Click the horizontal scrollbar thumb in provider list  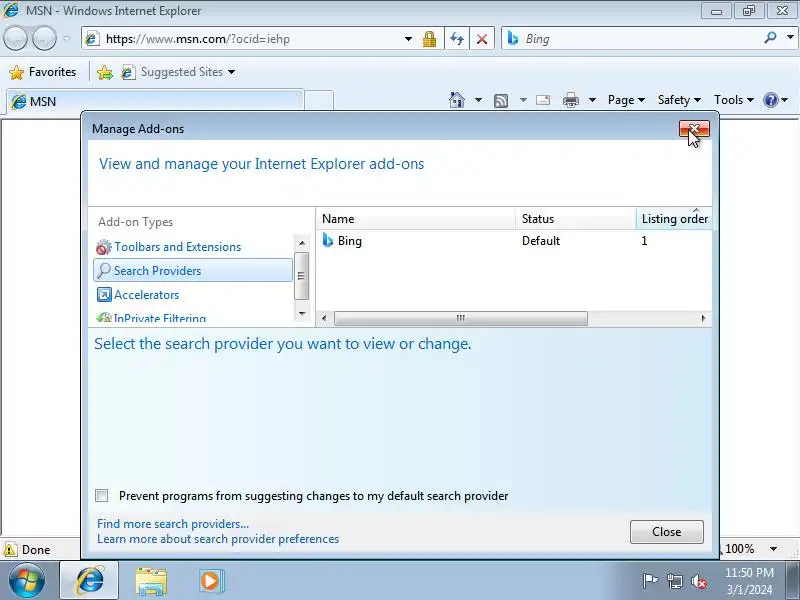(x=461, y=318)
